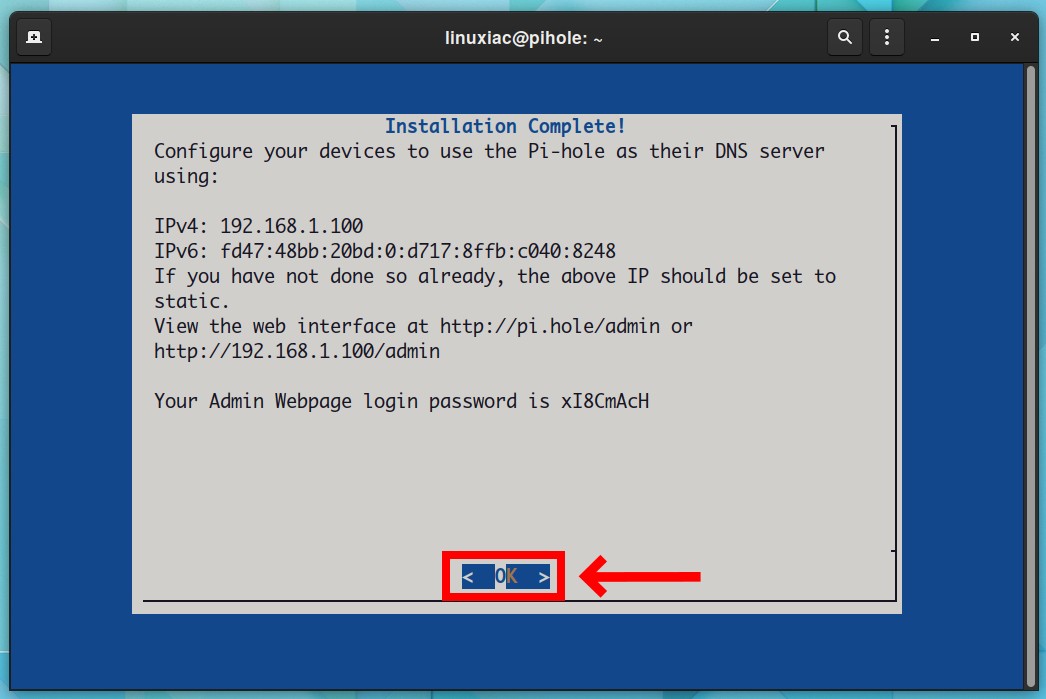
Task: Click the 'Installation Complete!' title
Action: point(505,126)
